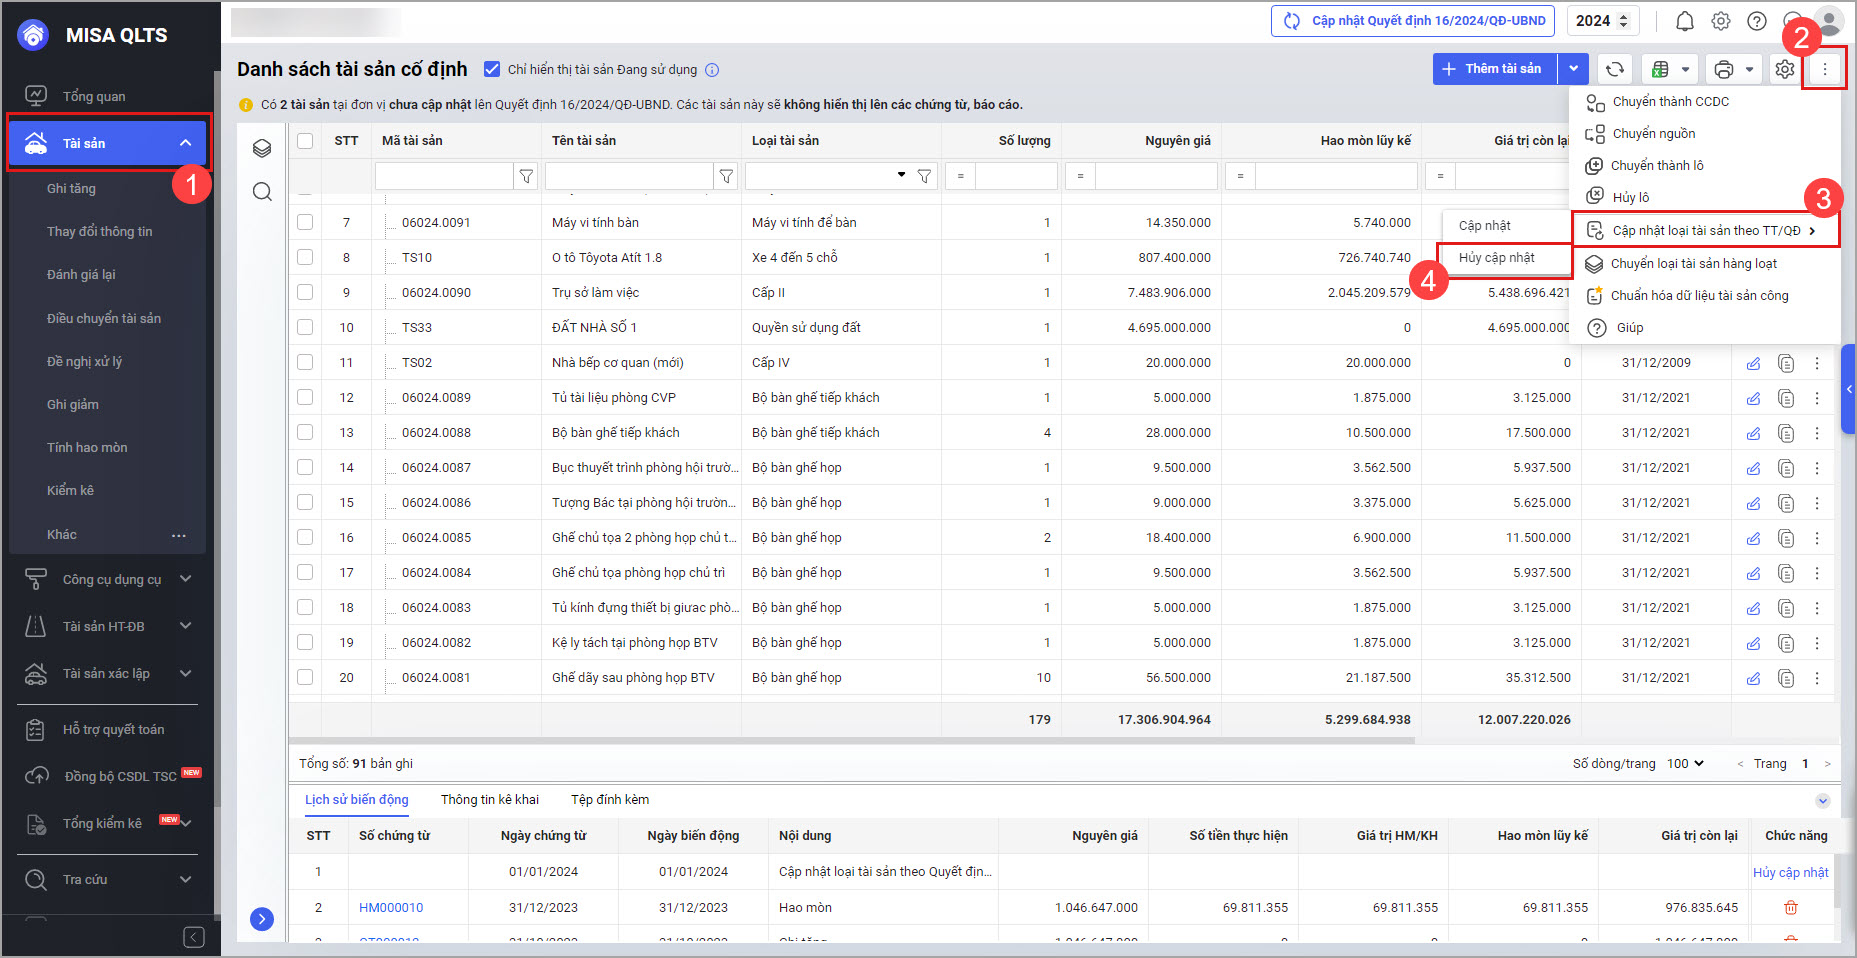Select 'Hủy cập nhật' from the submenu
This screenshot has width=1857, height=958.
pyautogui.click(x=1496, y=258)
